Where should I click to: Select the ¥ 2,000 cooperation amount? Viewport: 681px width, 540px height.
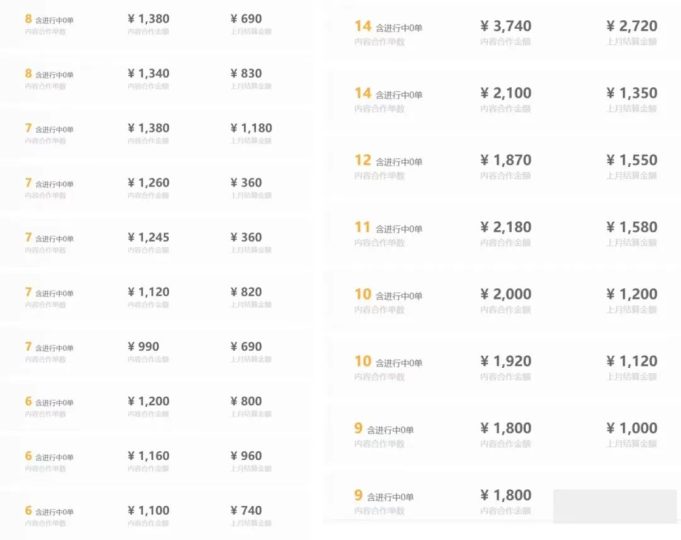(x=506, y=294)
